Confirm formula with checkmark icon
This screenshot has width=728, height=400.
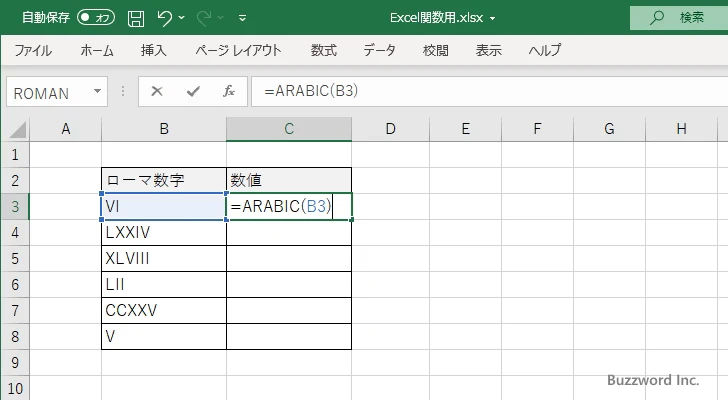pyautogui.click(x=193, y=91)
